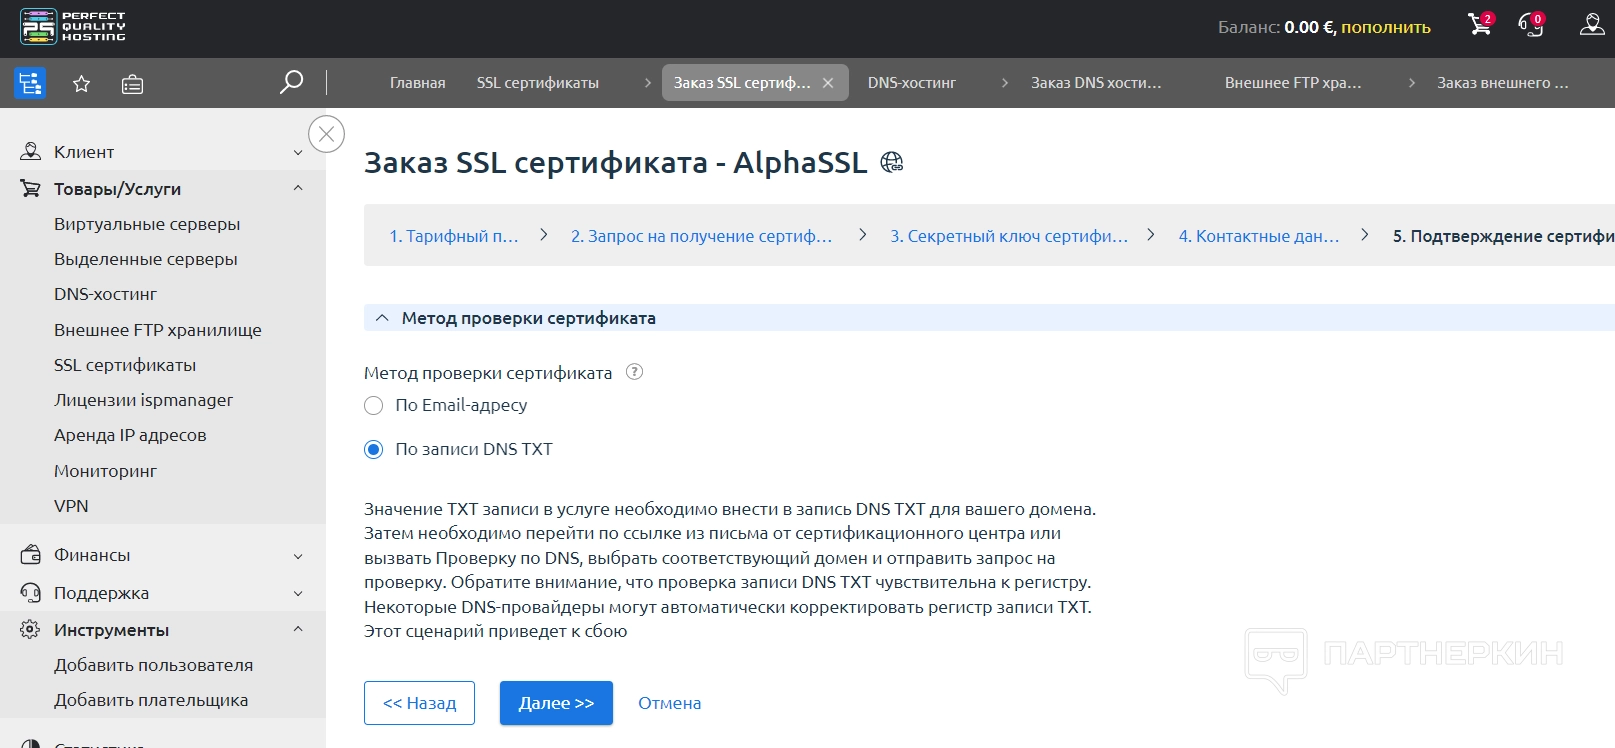Expand the 'Финансы' sidebar section
This screenshot has width=1615, height=748.
[297, 555]
